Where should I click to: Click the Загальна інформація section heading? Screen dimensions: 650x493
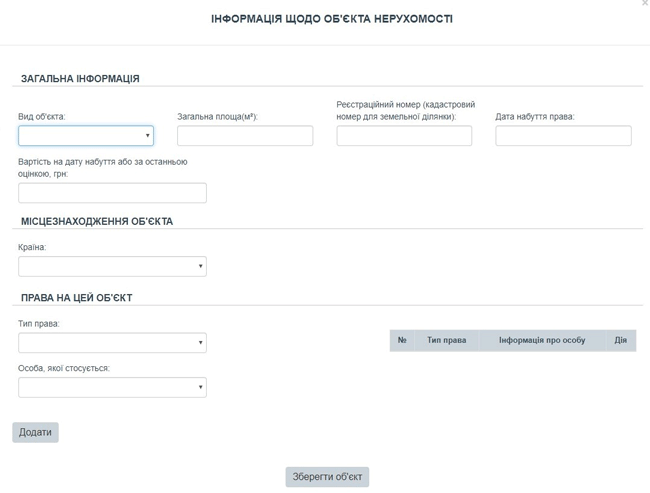(x=80, y=78)
